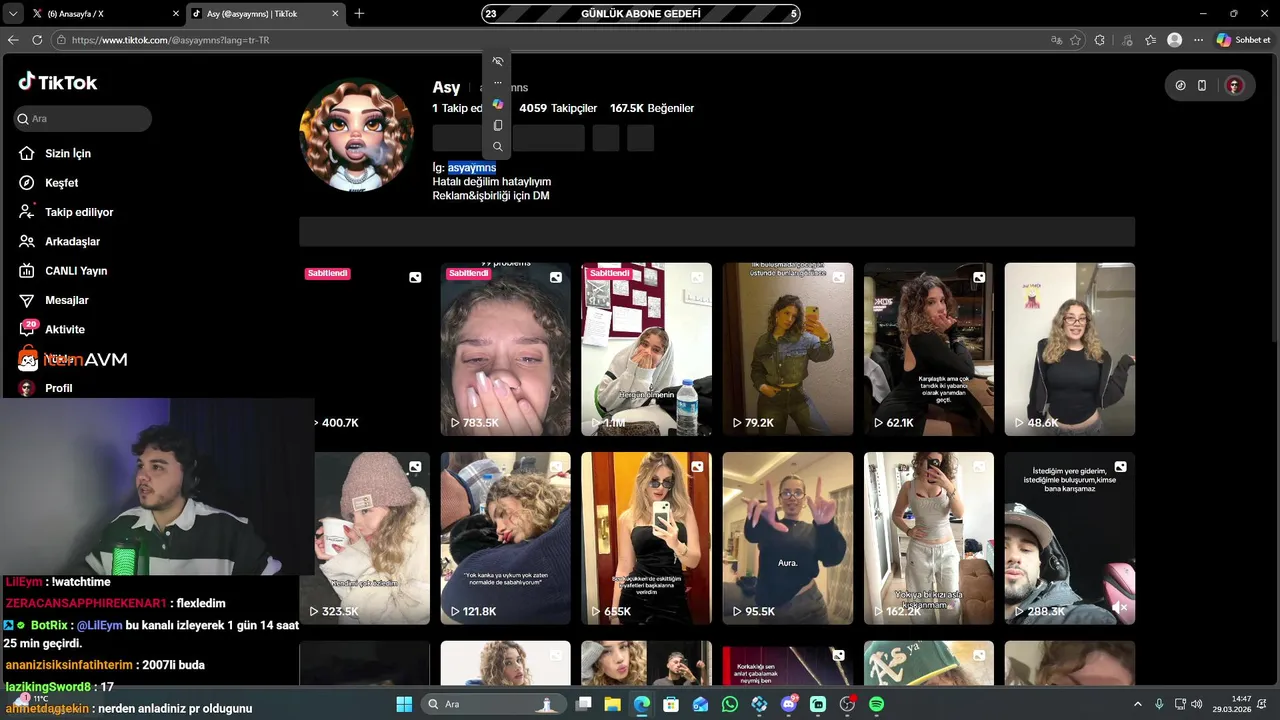Open the 4059 Takipçiler followers list
Screen dimensions: 1280x720
558,108
